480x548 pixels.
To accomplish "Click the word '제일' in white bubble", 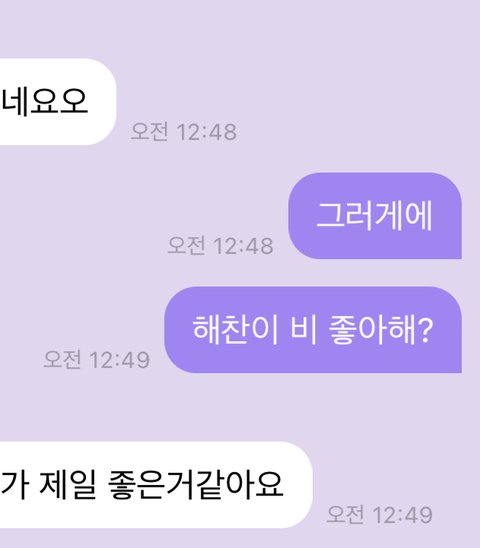I will (67, 484).
